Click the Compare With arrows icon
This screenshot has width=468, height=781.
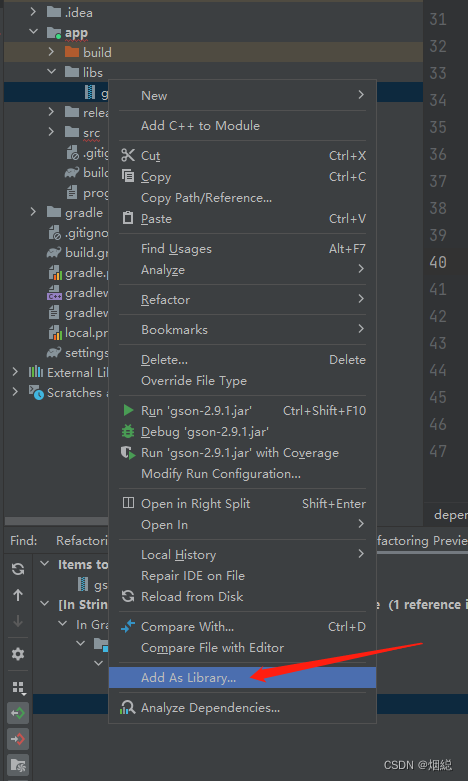click(128, 626)
